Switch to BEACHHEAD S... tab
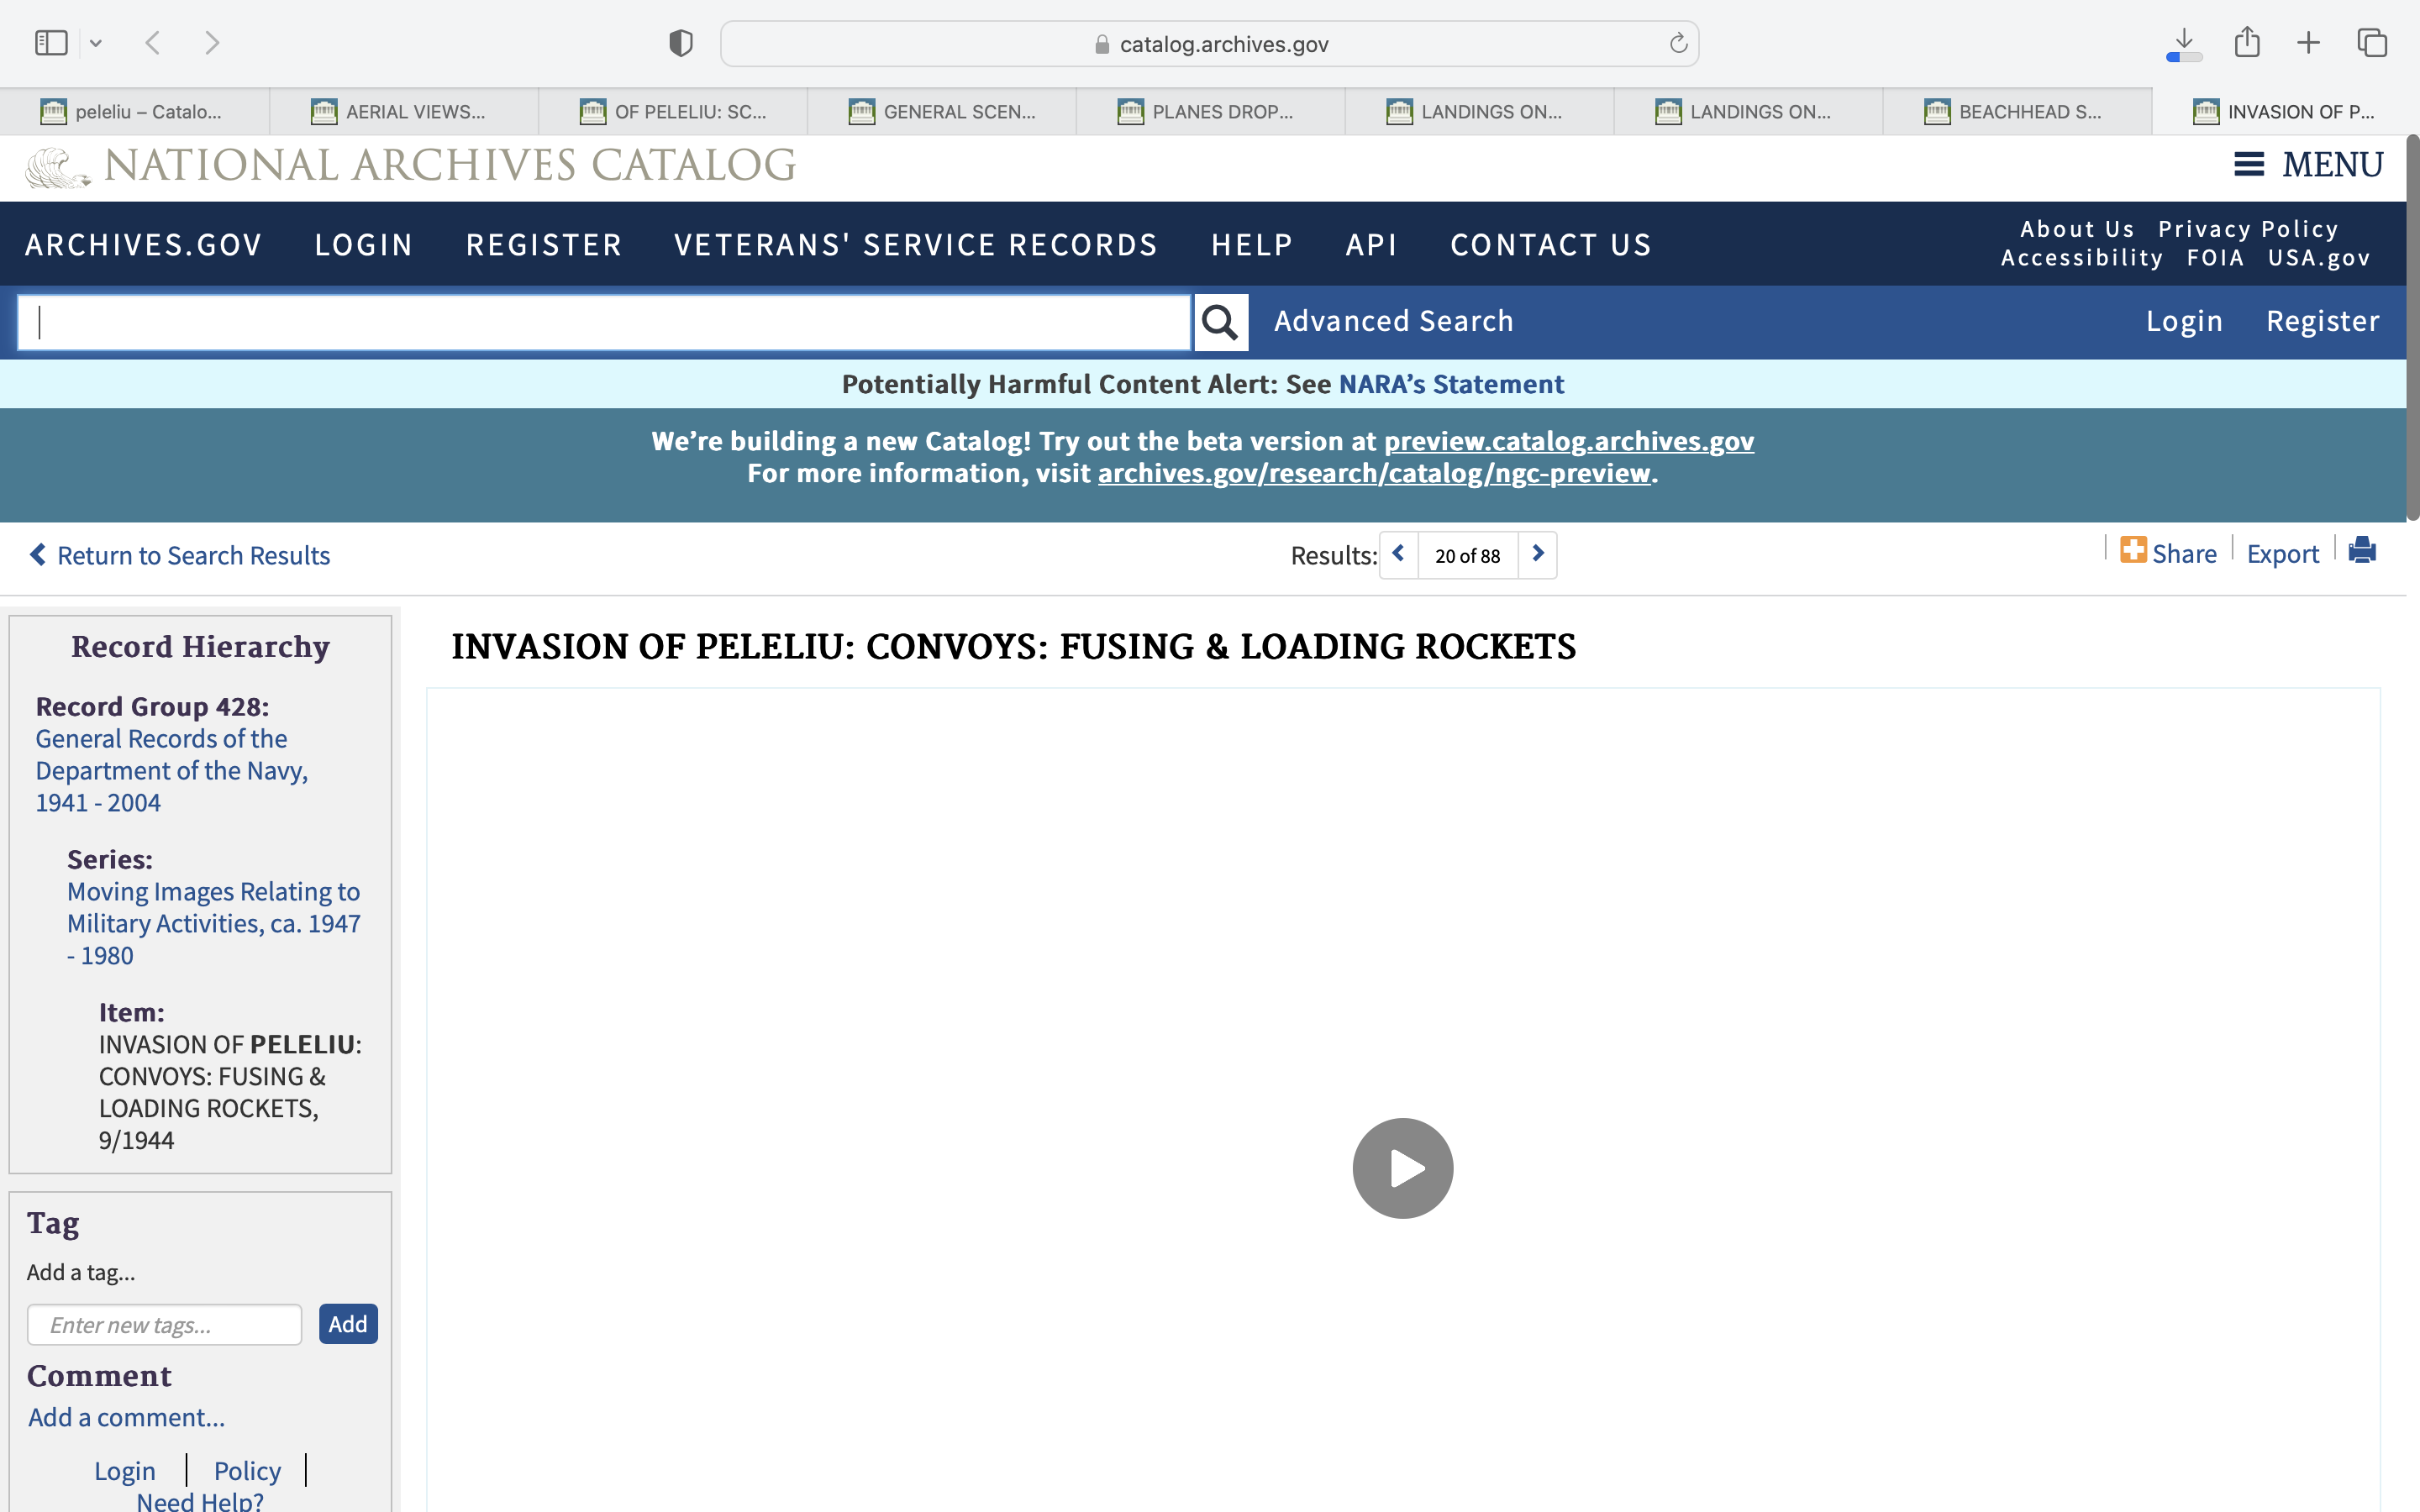This screenshot has width=2420, height=1512. 2016,112
